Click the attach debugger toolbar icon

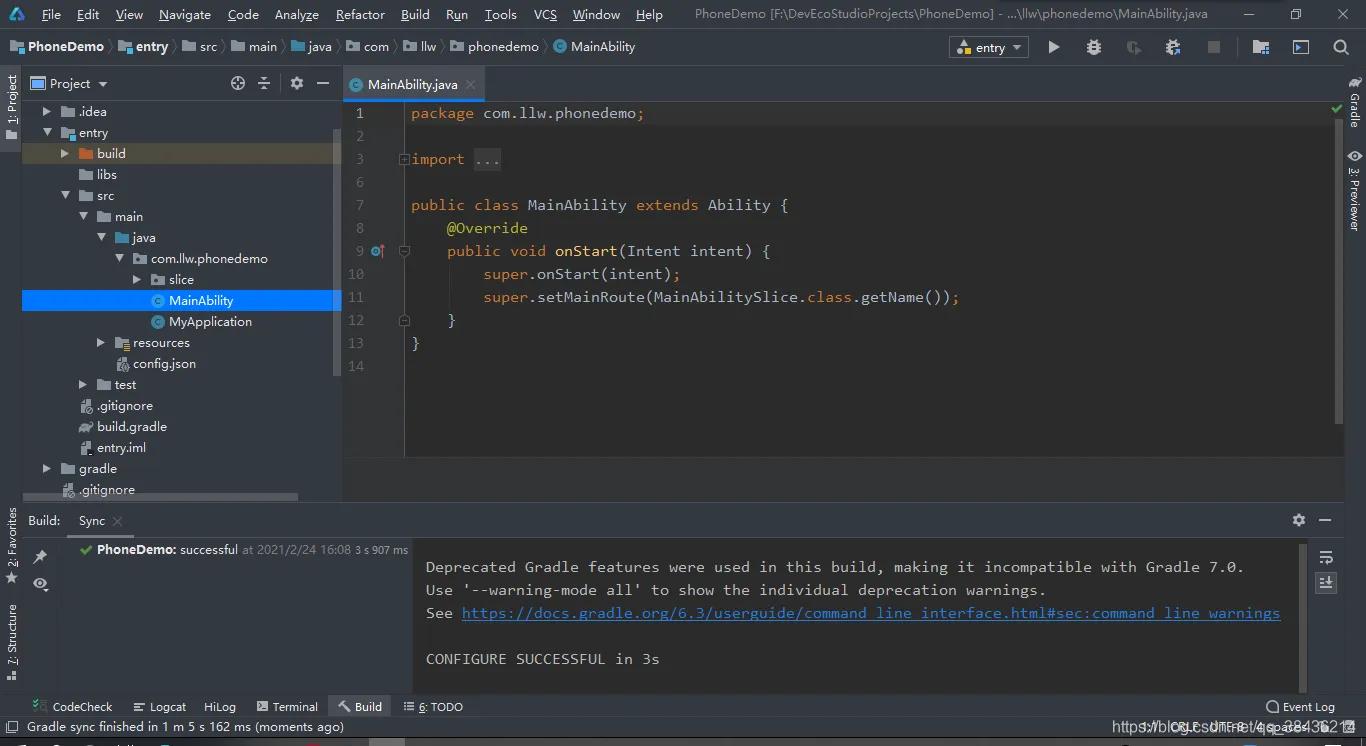(x=1173, y=47)
